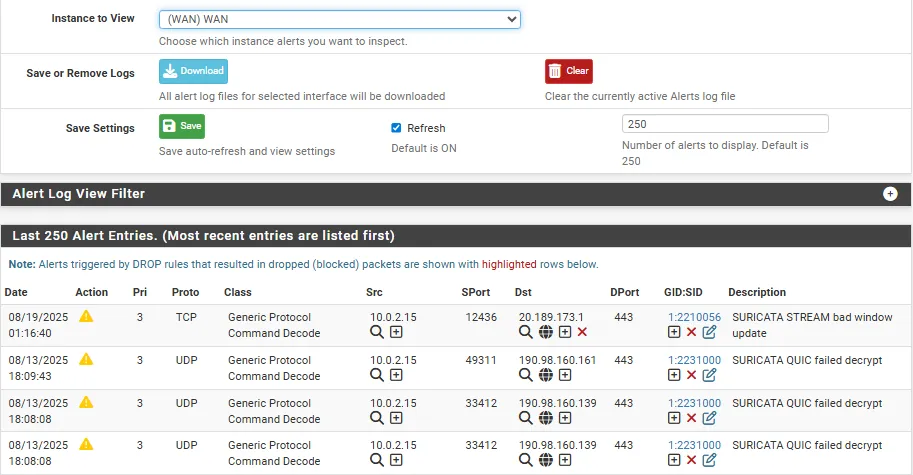913x475 pixels.
Task: Click the plus suppress icon under GID:SID in the 18:09:43 row
Action: click(x=674, y=375)
